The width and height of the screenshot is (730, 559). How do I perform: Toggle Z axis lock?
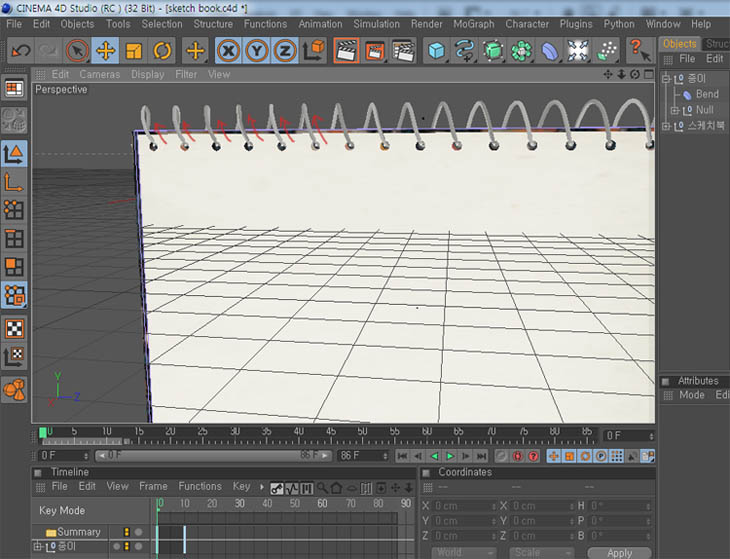[x=285, y=50]
